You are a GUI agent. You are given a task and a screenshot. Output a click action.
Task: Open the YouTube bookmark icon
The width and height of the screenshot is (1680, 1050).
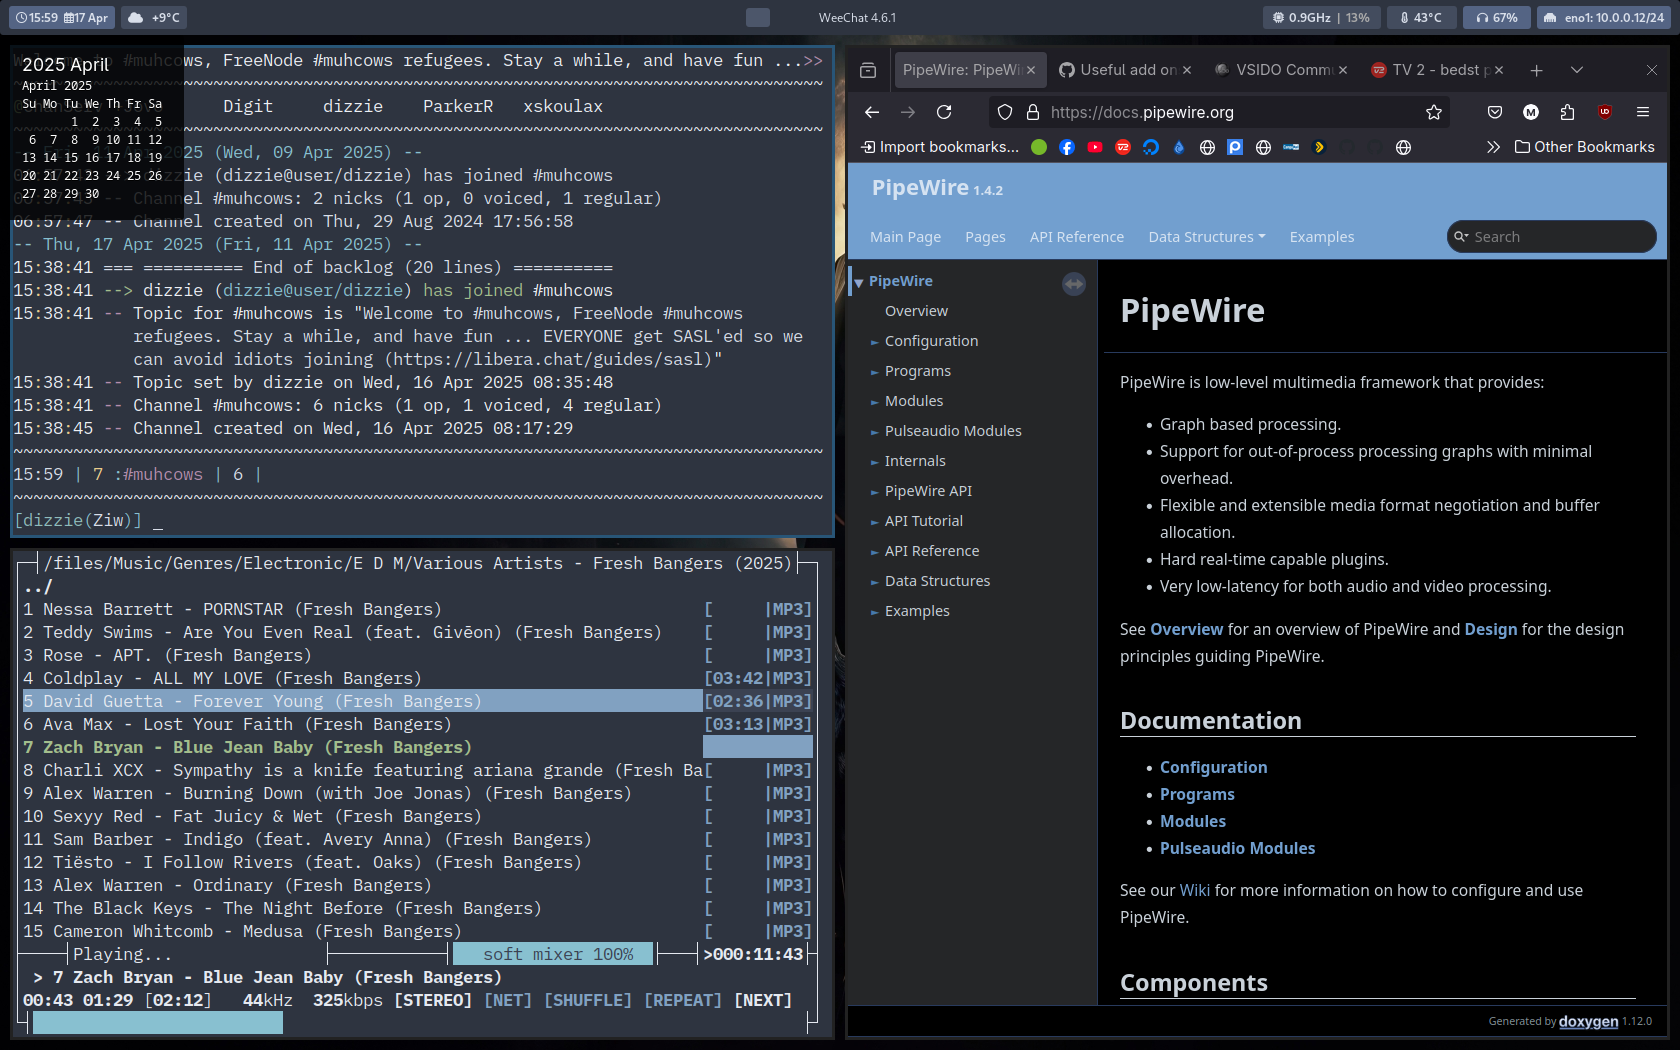[x=1095, y=147]
